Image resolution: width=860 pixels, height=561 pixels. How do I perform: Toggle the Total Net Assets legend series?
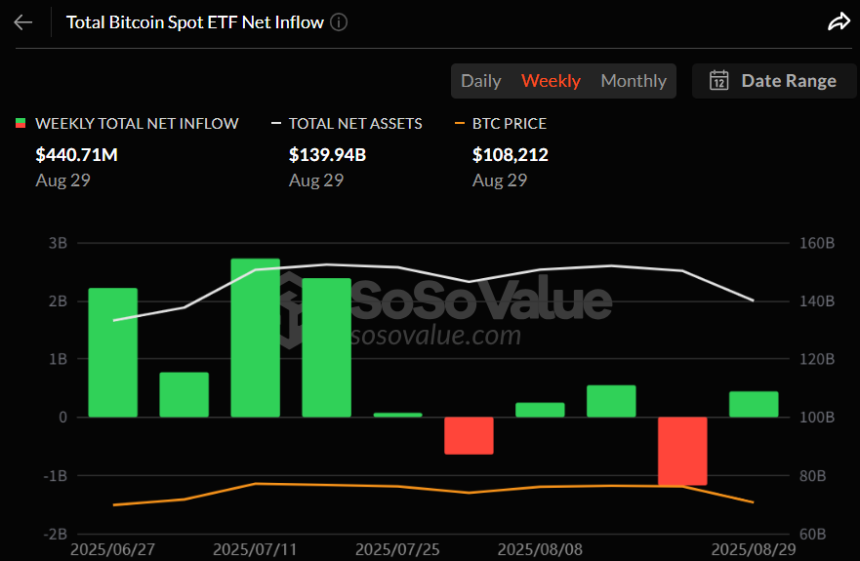click(x=355, y=124)
